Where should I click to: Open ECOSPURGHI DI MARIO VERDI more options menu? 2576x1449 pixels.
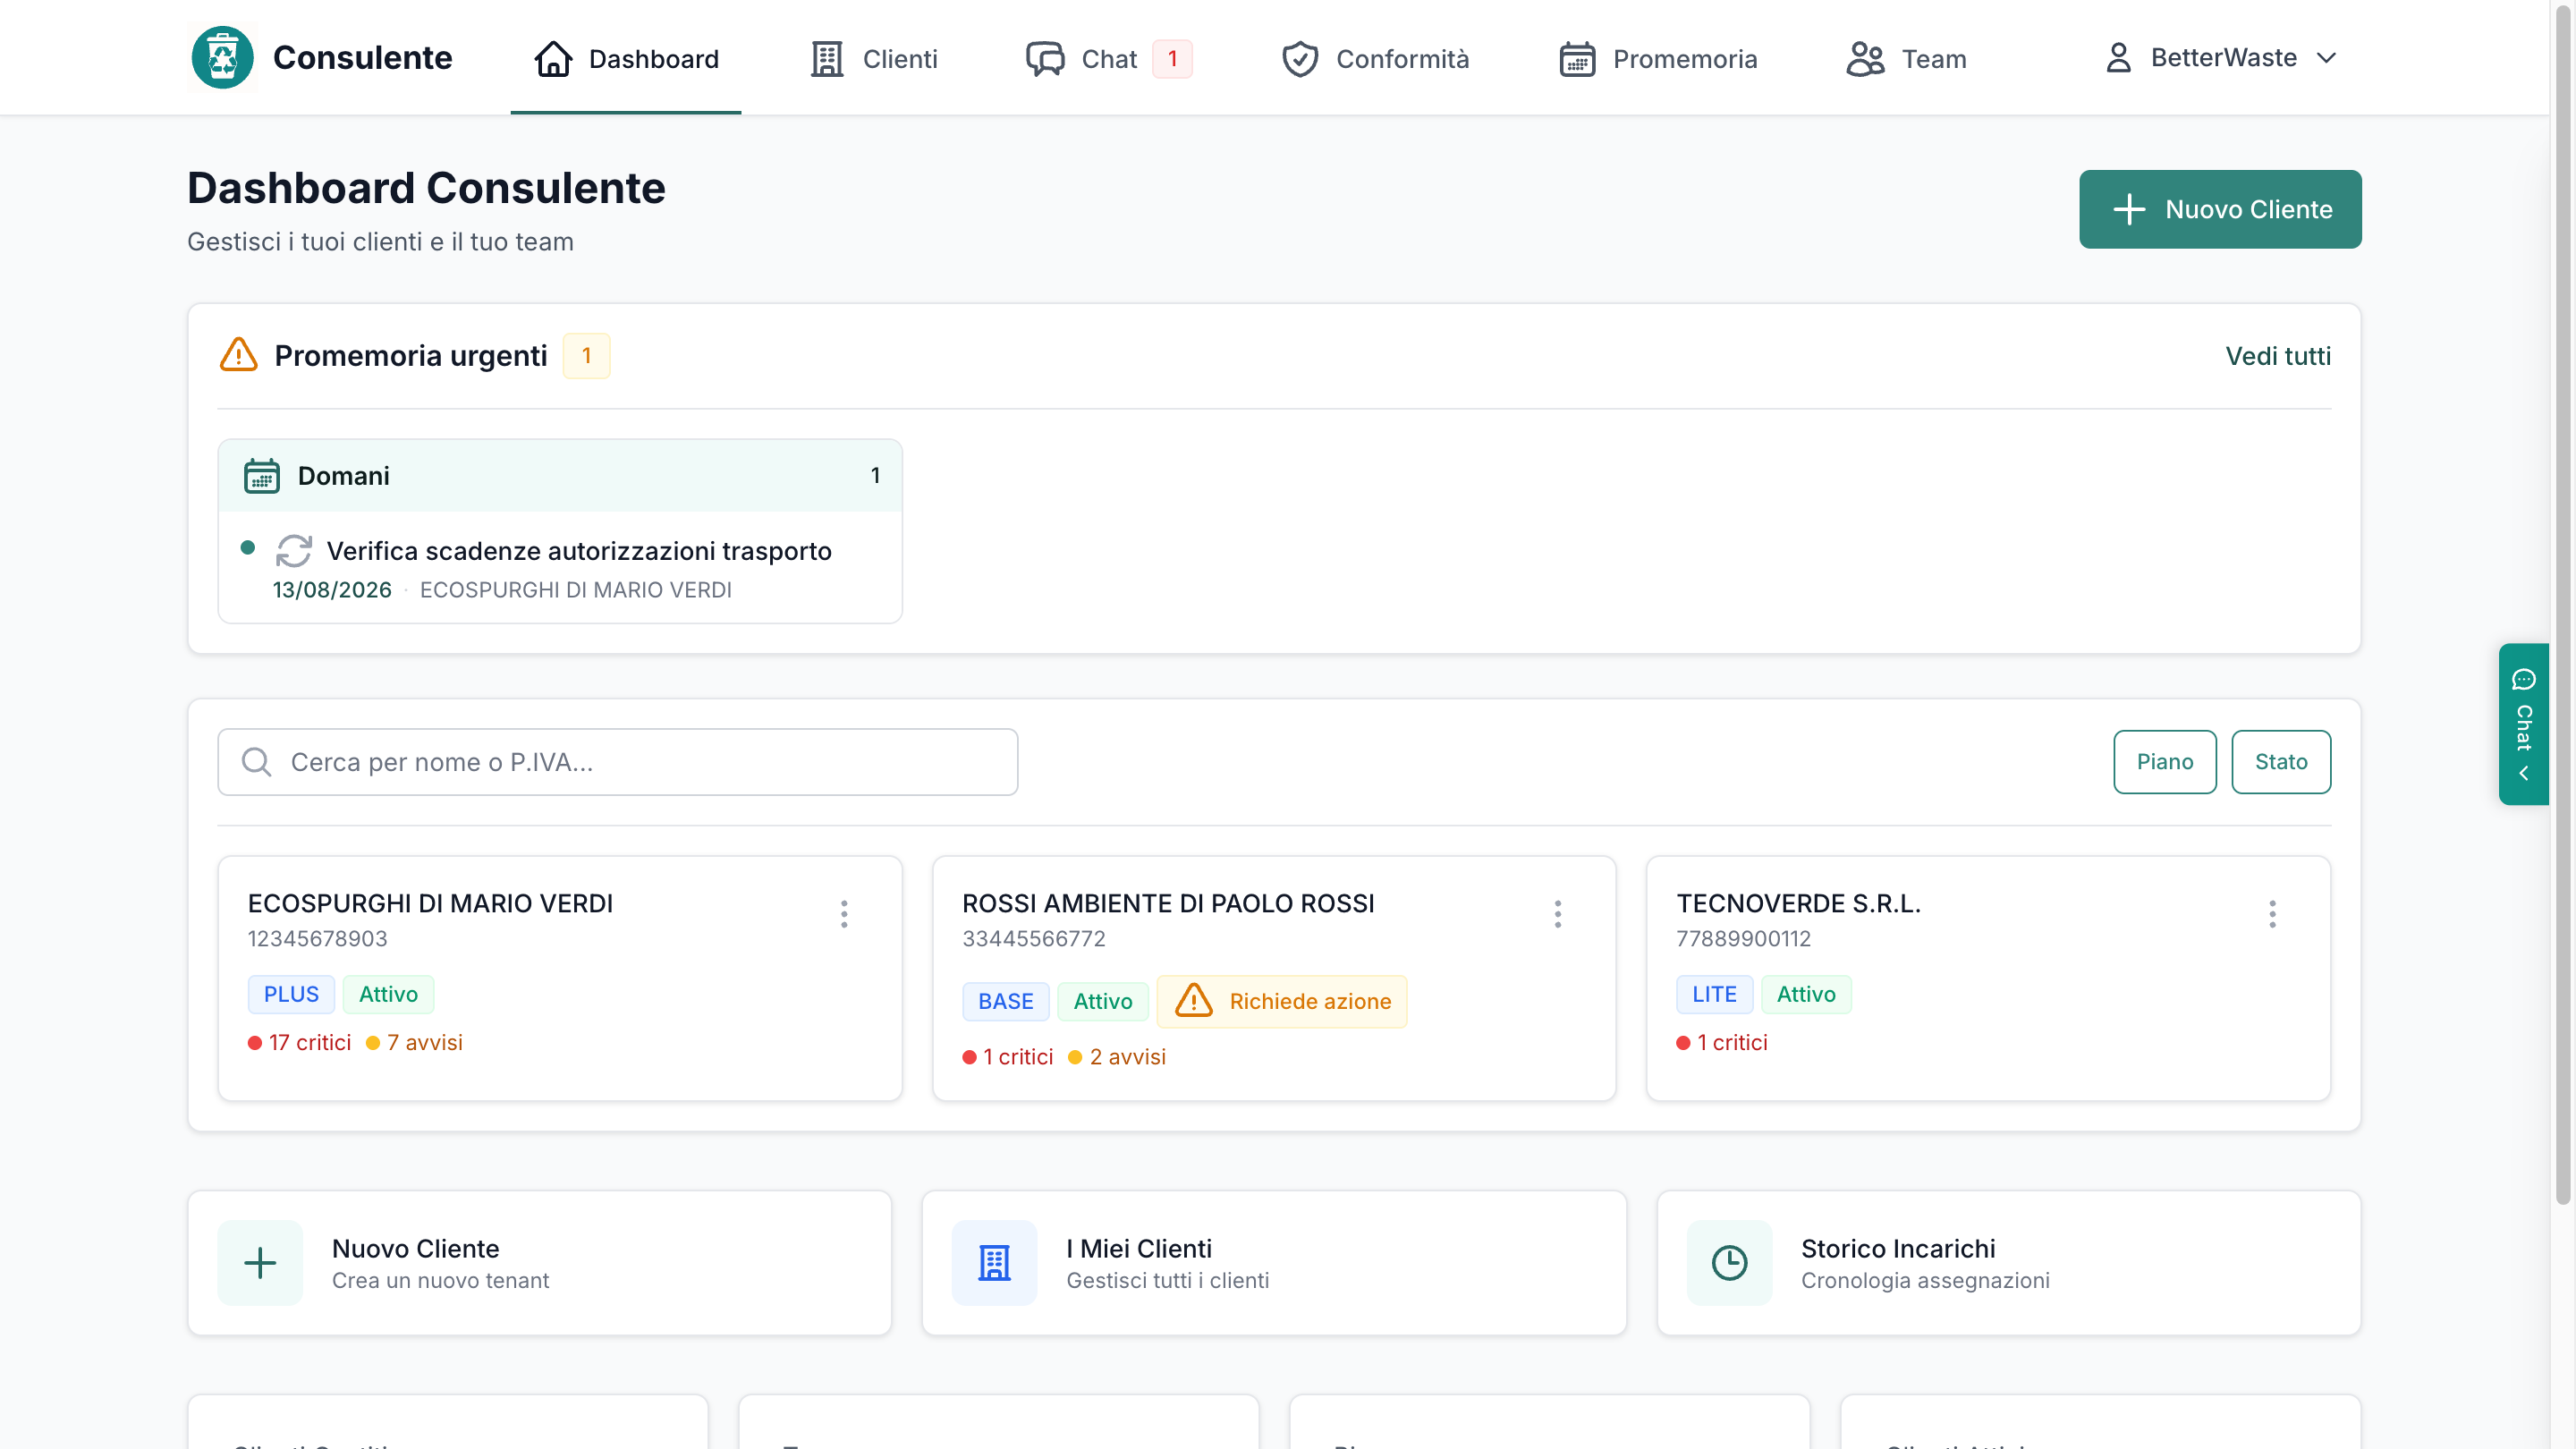click(844, 914)
